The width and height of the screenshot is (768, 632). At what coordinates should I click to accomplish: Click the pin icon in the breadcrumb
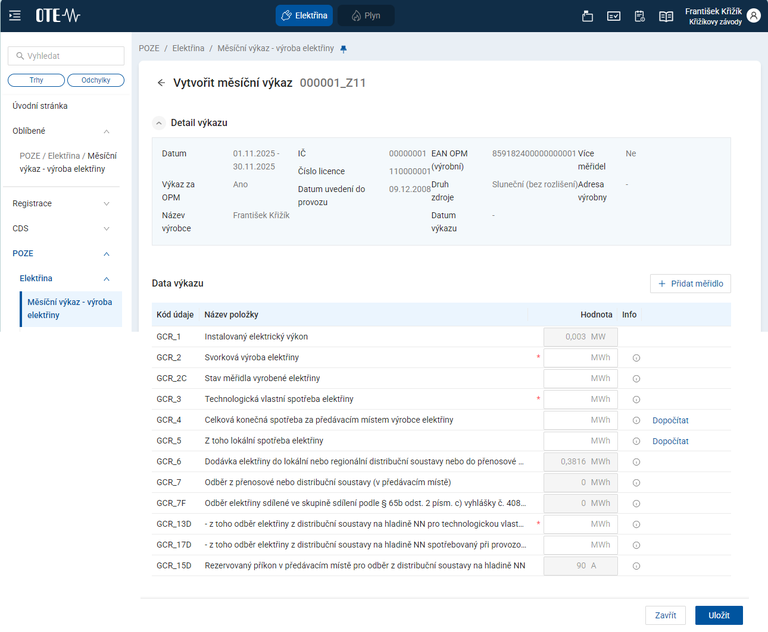(x=344, y=48)
